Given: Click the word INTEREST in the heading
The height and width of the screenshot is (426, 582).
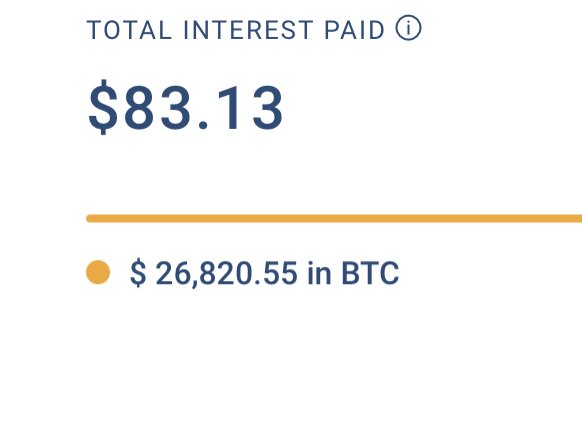Looking at the screenshot, I should [248, 30].
